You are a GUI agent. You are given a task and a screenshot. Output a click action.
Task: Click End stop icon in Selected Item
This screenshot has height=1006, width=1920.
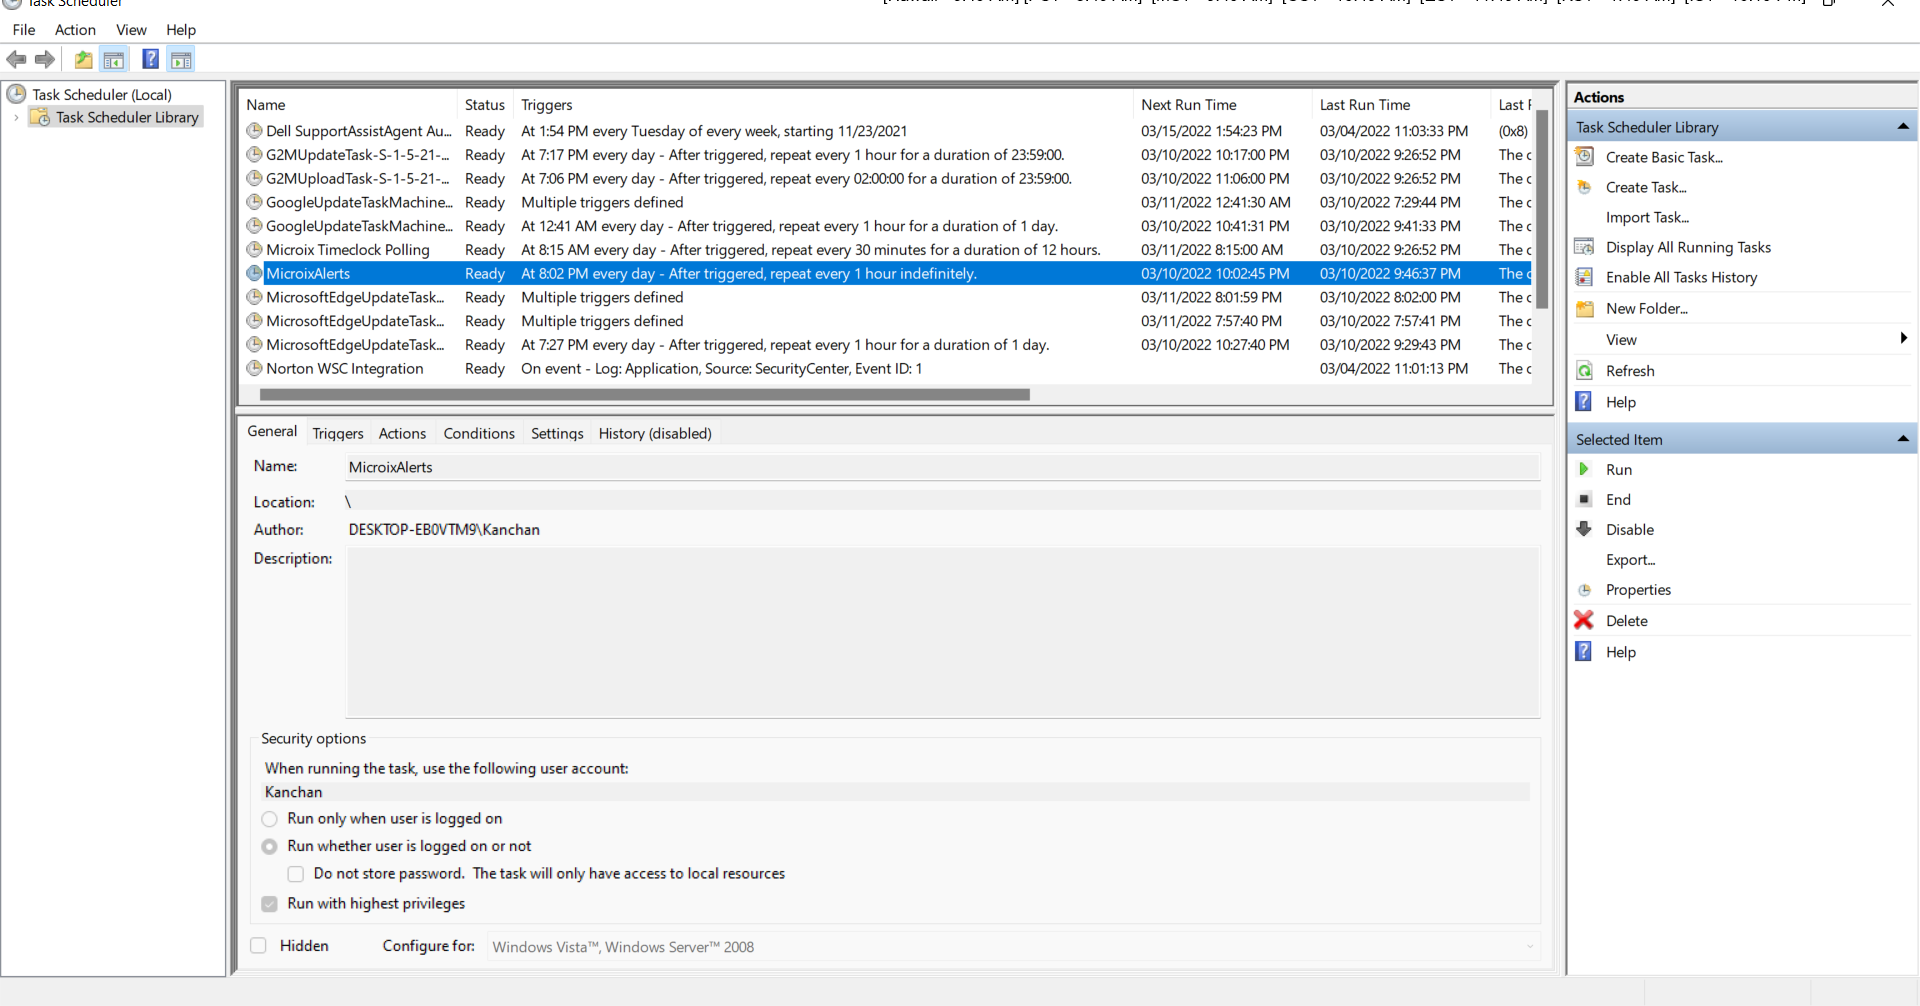1584,500
